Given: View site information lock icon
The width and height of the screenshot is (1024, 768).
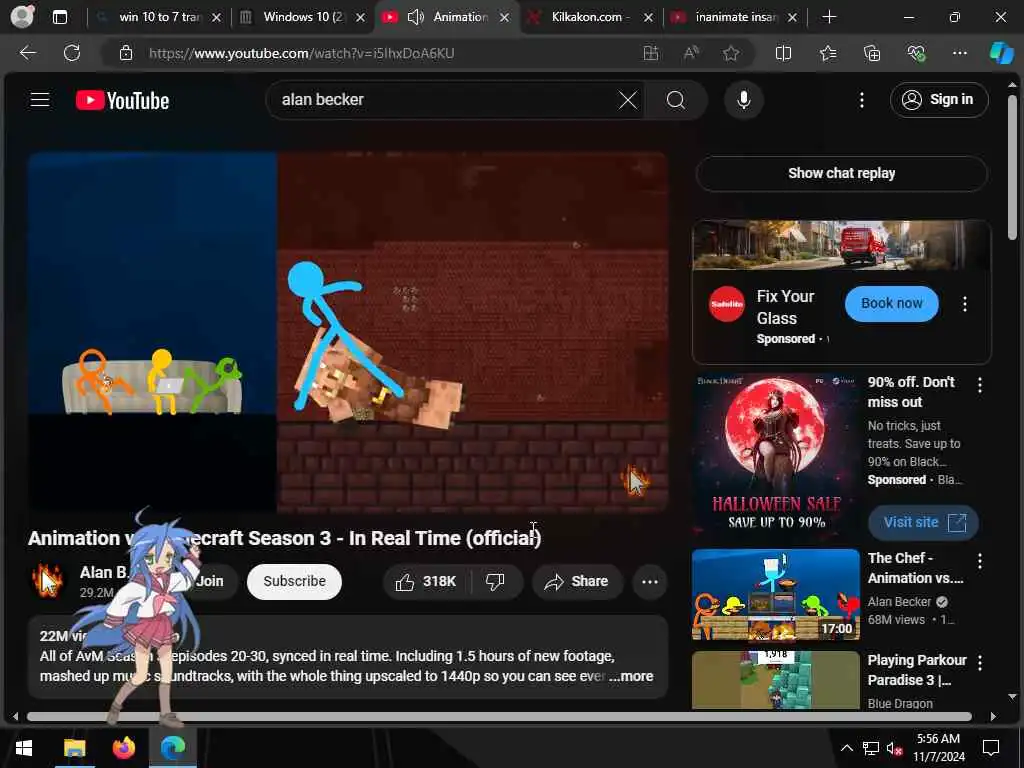Looking at the screenshot, I should [x=126, y=54].
